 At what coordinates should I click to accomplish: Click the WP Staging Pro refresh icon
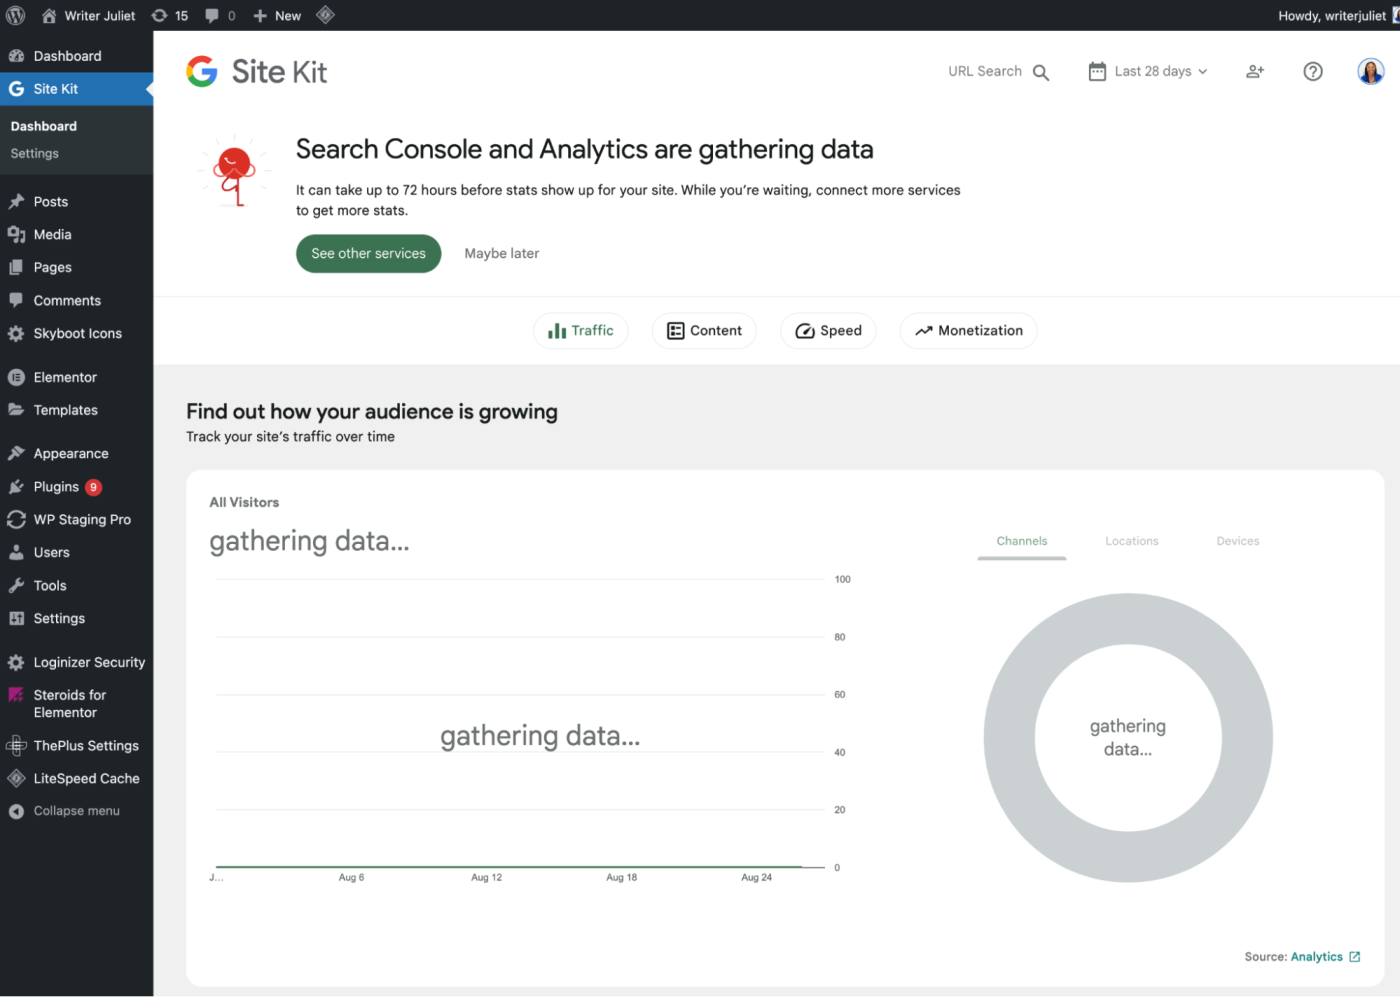coord(16,519)
